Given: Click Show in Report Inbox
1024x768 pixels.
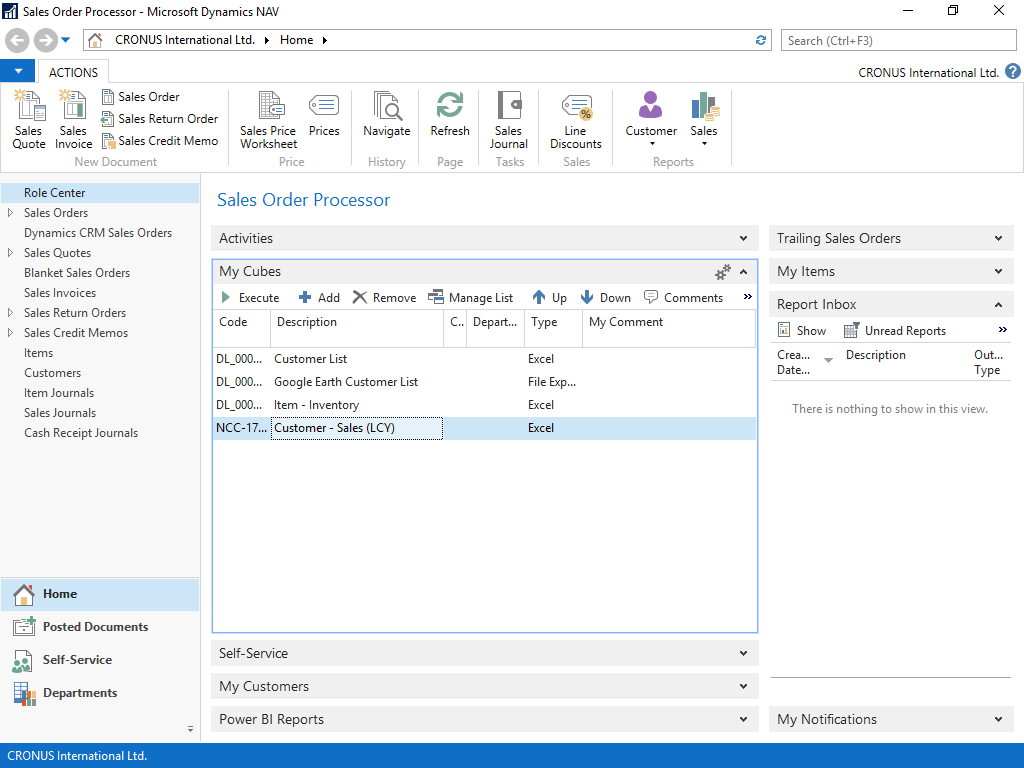Looking at the screenshot, I should point(802,331).
